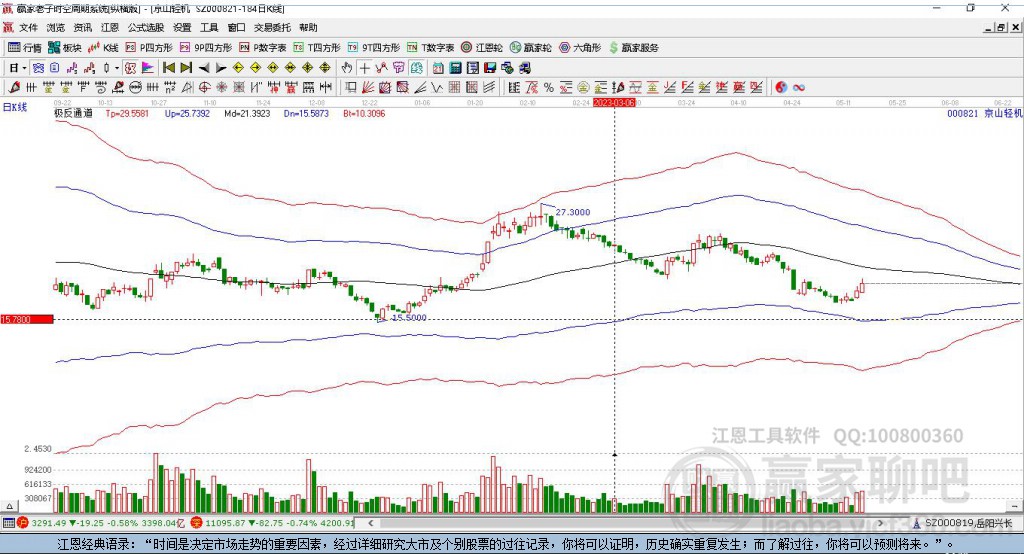Open the 赢家轮 wheel tool
1024x554 pixels.
(x=530, y=48)
